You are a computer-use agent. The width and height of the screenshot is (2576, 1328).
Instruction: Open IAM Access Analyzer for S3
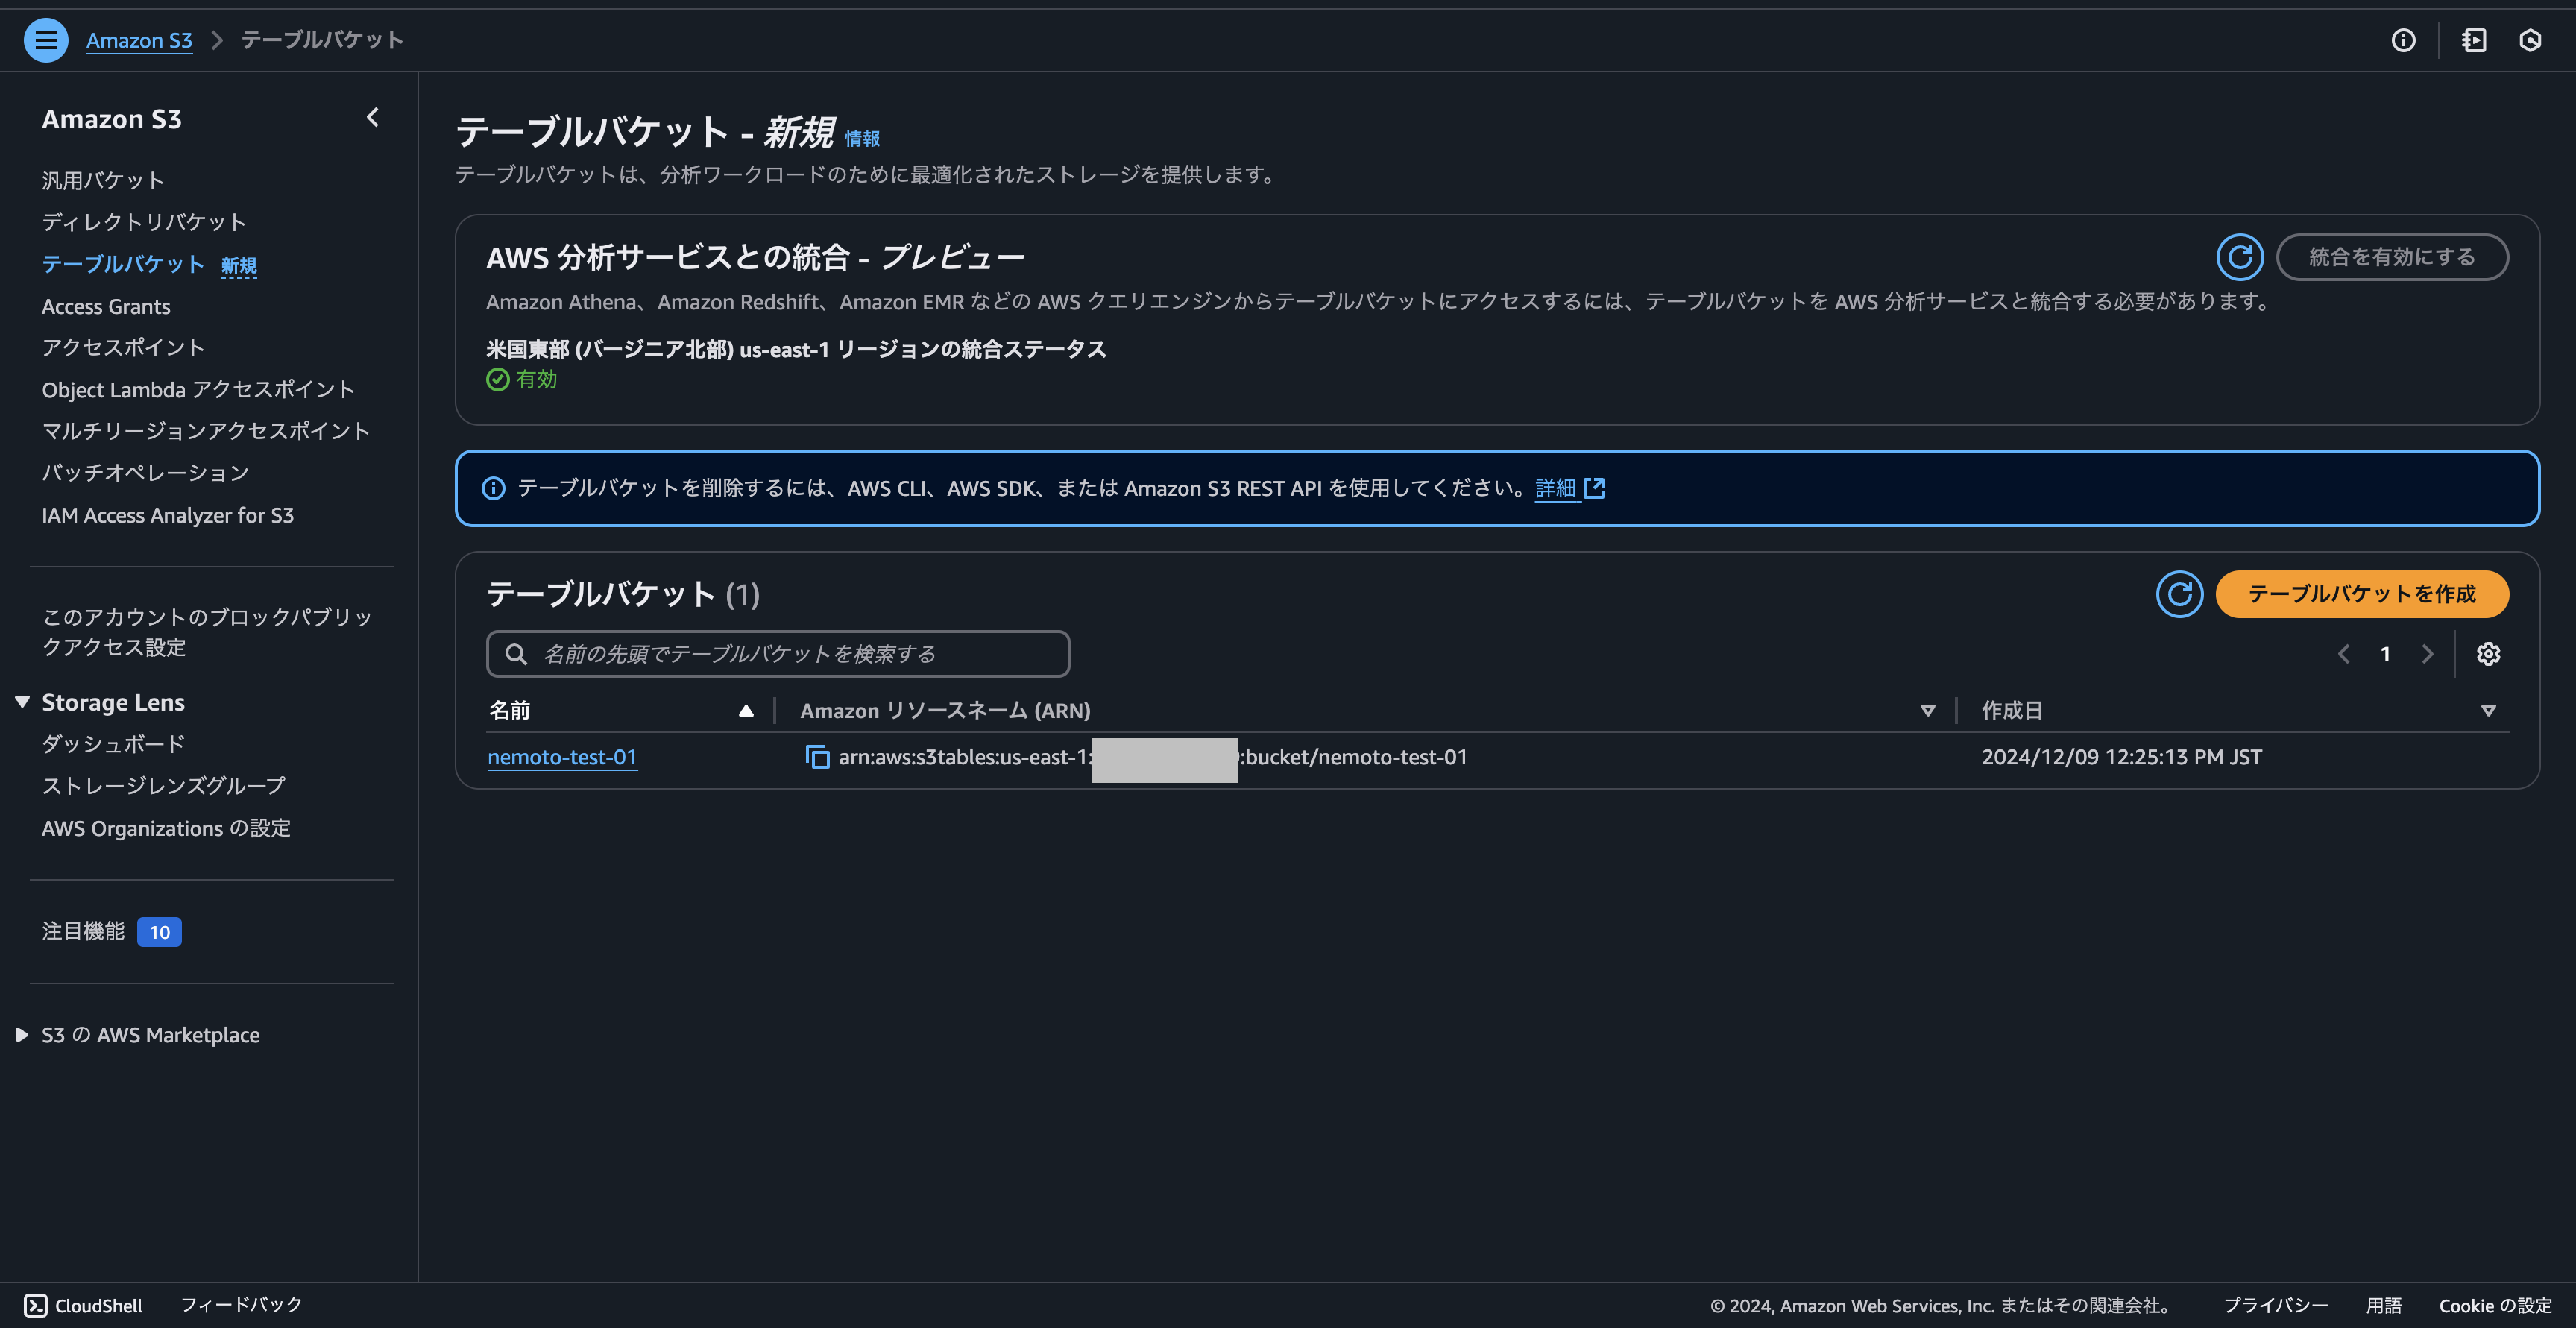[x=168, y=515]
